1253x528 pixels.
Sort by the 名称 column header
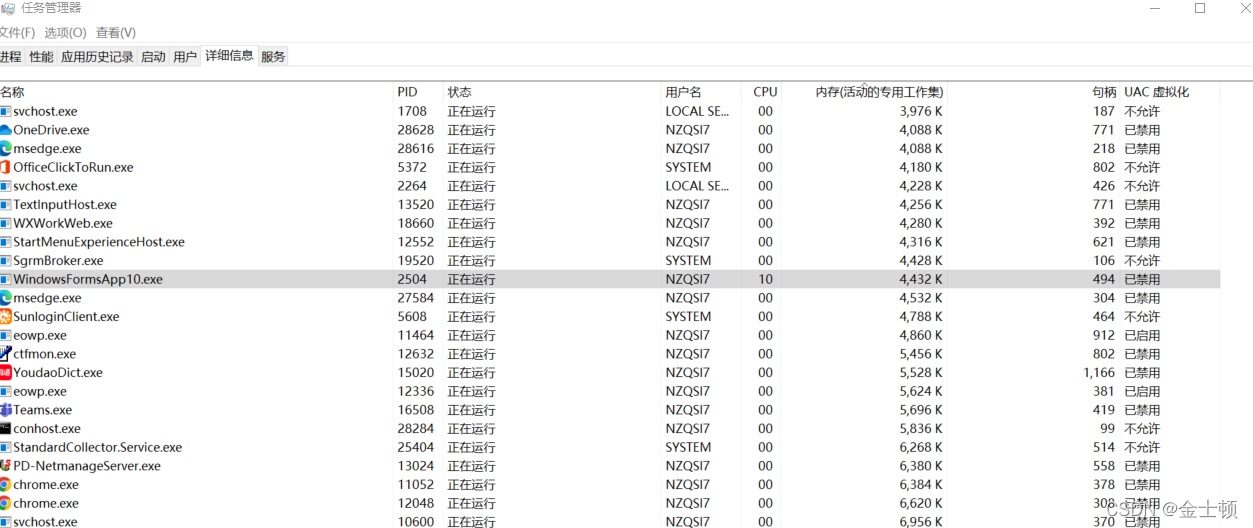click(197, 92)
